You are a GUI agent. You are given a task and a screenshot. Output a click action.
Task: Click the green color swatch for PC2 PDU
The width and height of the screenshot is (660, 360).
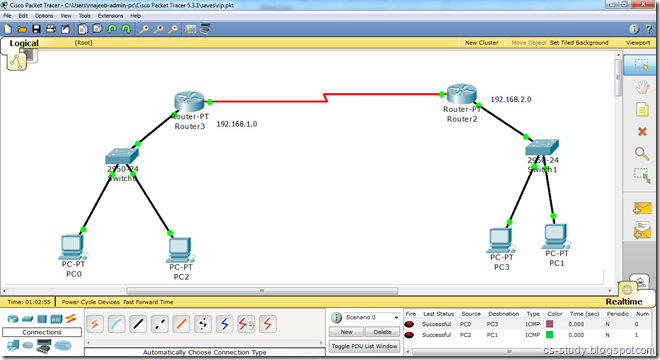click(549, 335)
